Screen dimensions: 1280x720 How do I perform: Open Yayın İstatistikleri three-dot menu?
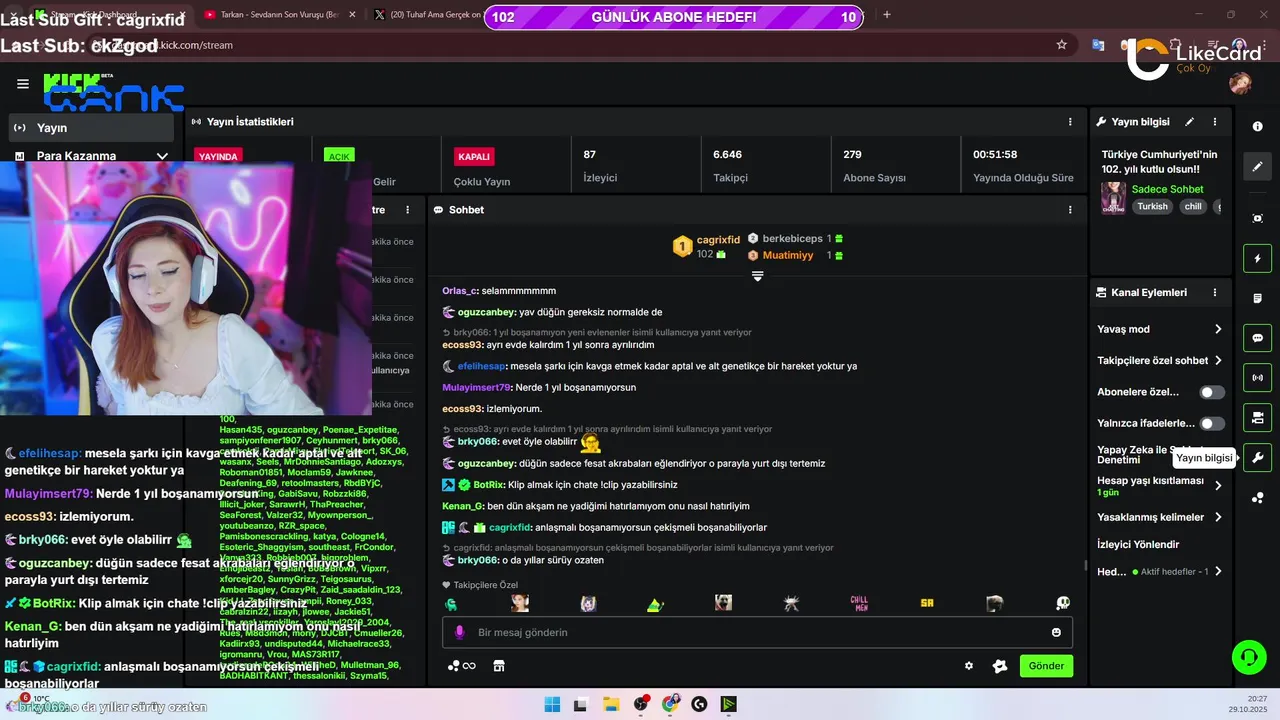[1070, 122]
